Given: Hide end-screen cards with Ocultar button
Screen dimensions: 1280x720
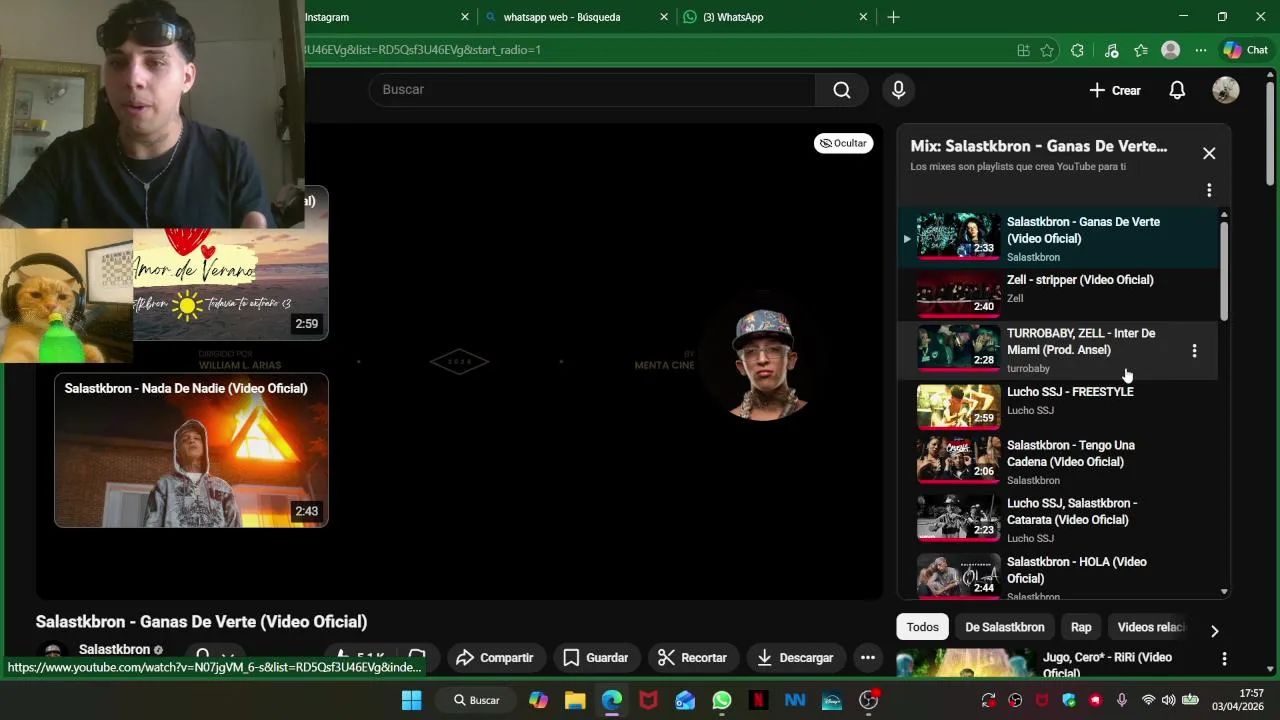Looking at the screenshot, I should click(843, 143).
